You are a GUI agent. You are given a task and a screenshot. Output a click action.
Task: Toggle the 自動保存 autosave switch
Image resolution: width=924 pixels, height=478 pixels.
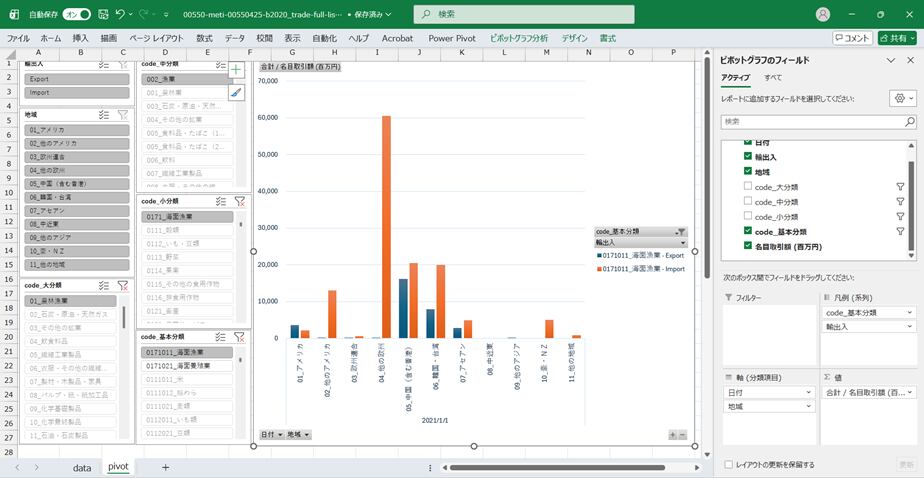tap(76, 15)
